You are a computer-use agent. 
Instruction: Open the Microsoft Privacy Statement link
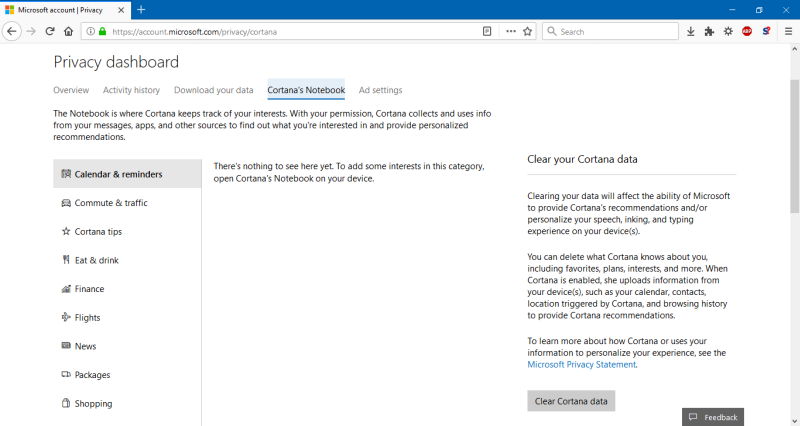click(x=581, y=365)
